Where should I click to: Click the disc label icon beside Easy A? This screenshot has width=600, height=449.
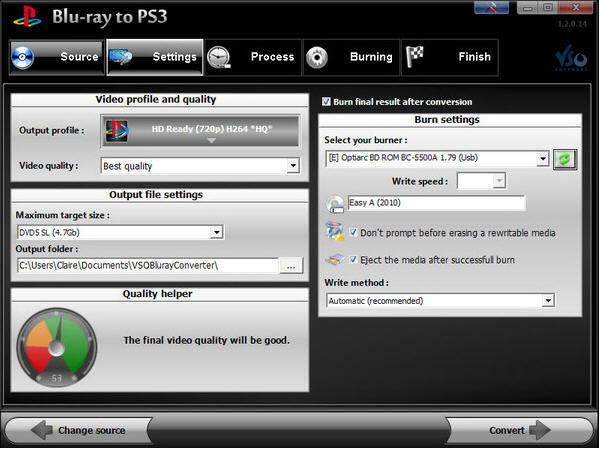pos(335,204)
